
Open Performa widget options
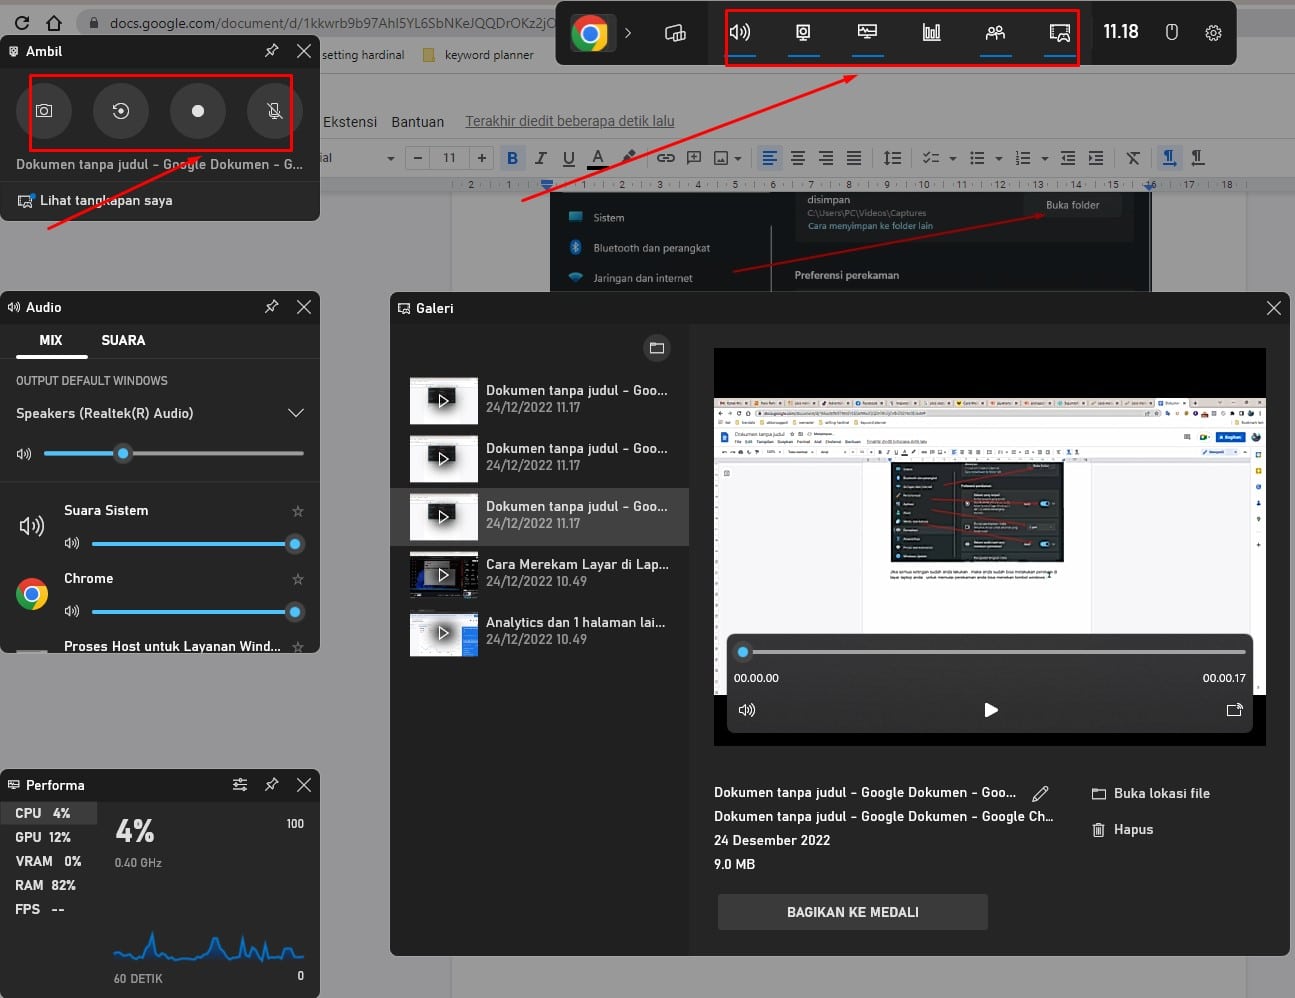click(240, 785)
